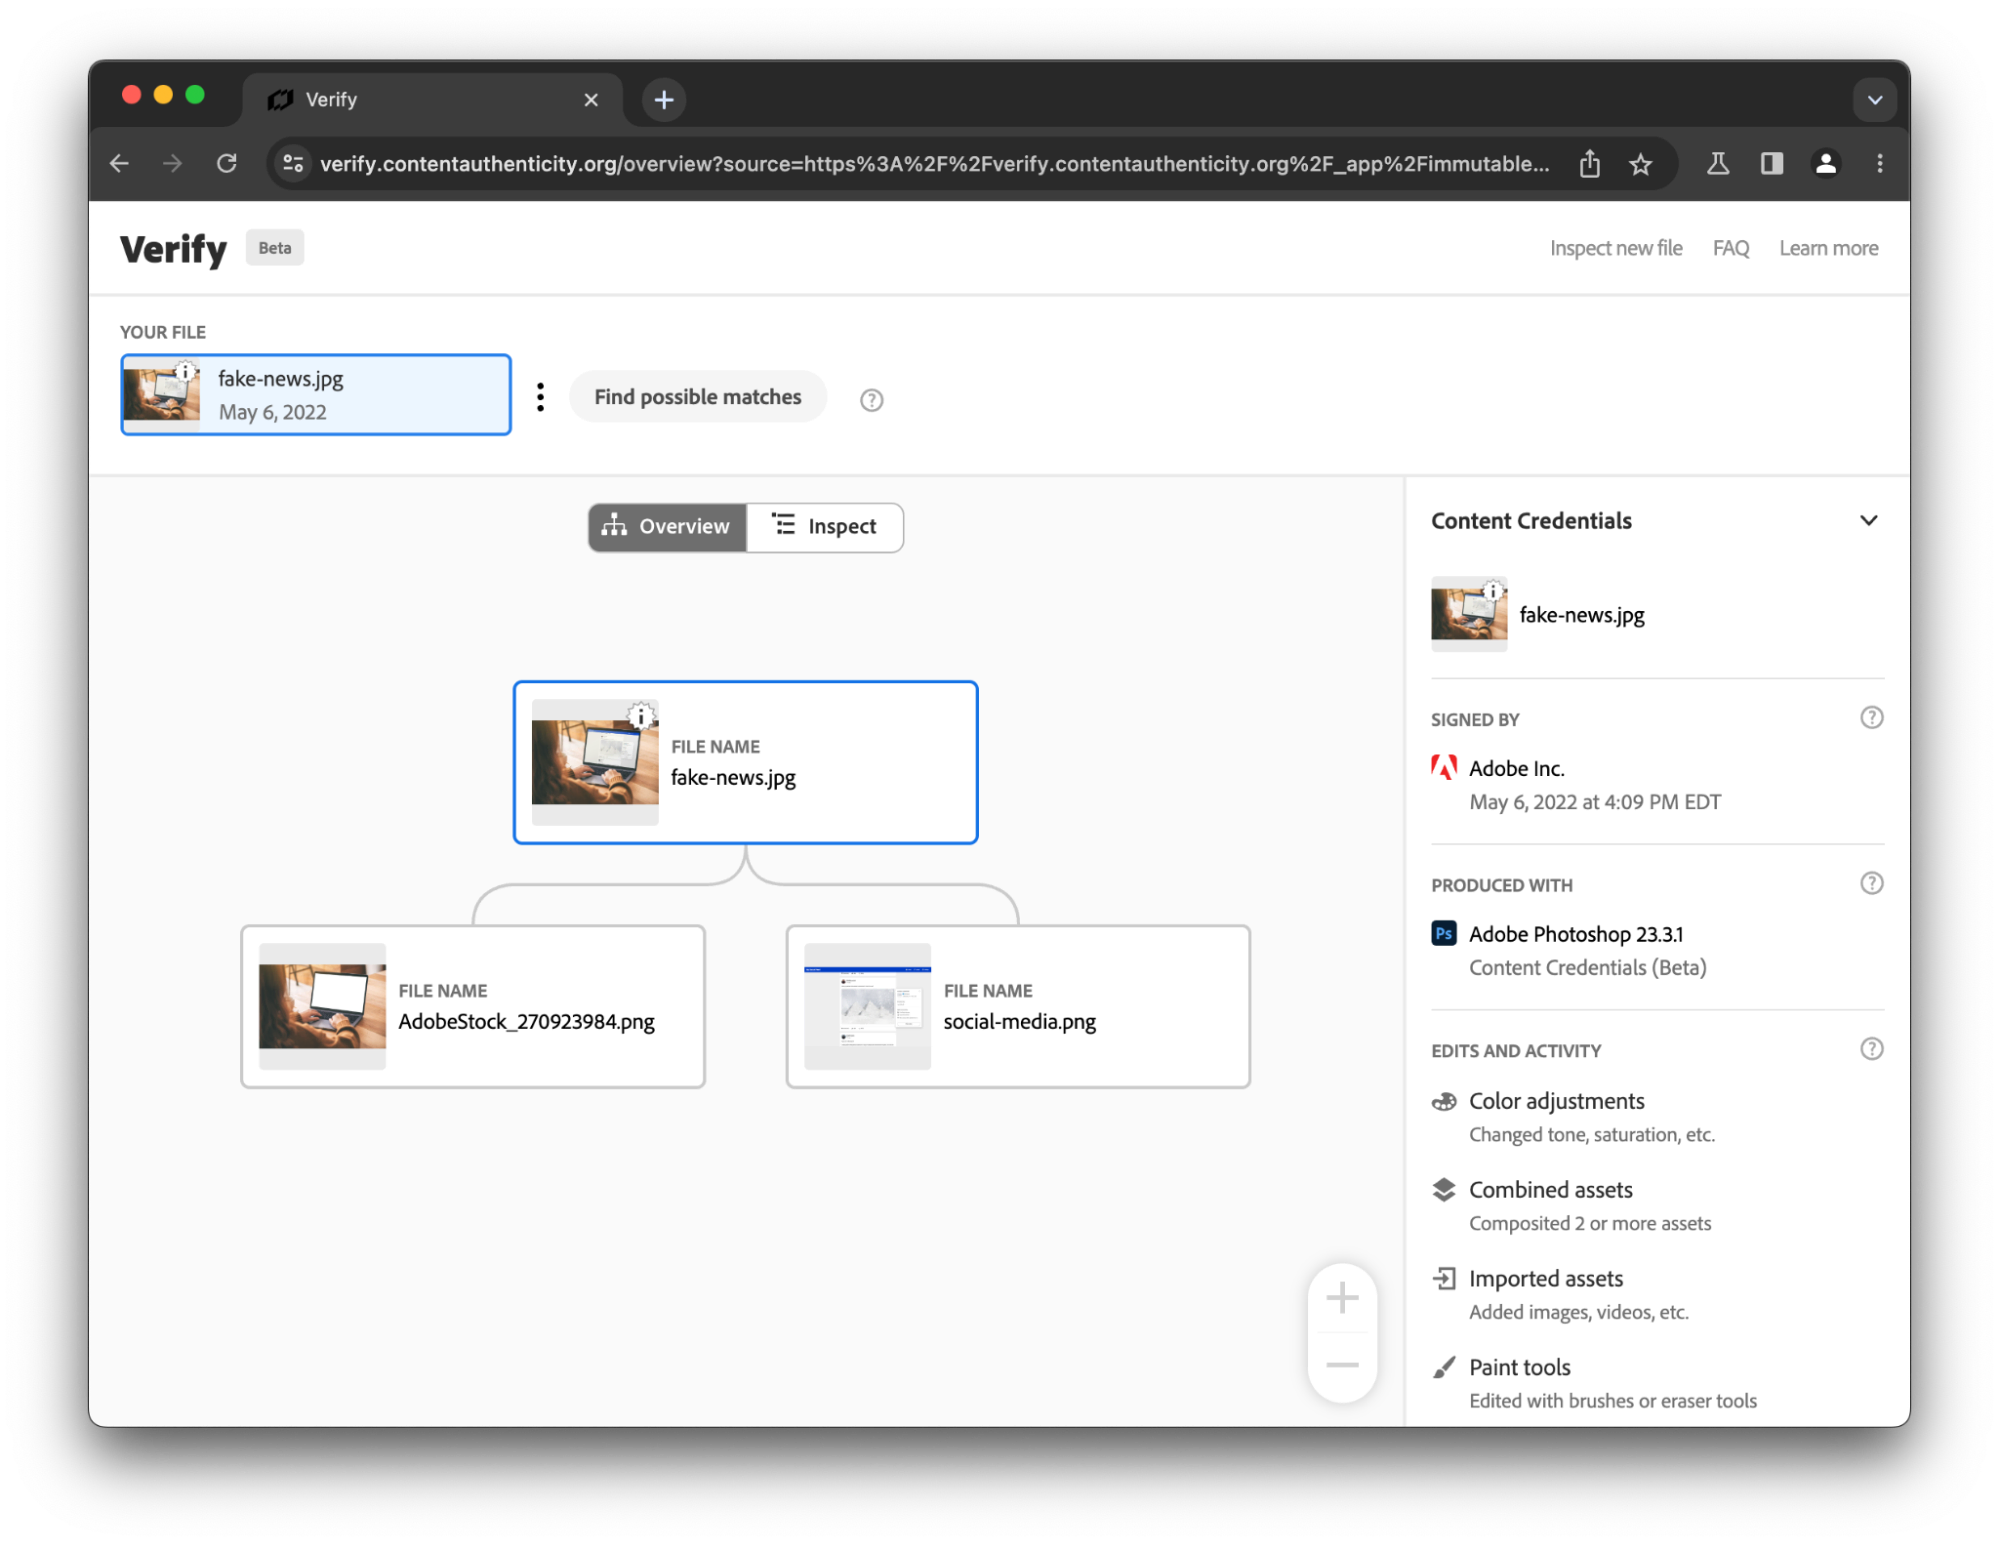Image resolution: width=1999 pixels, height=1545 pixels.
Task: Select the fake-news.jpg node in the tree
Action: (745, 763)
